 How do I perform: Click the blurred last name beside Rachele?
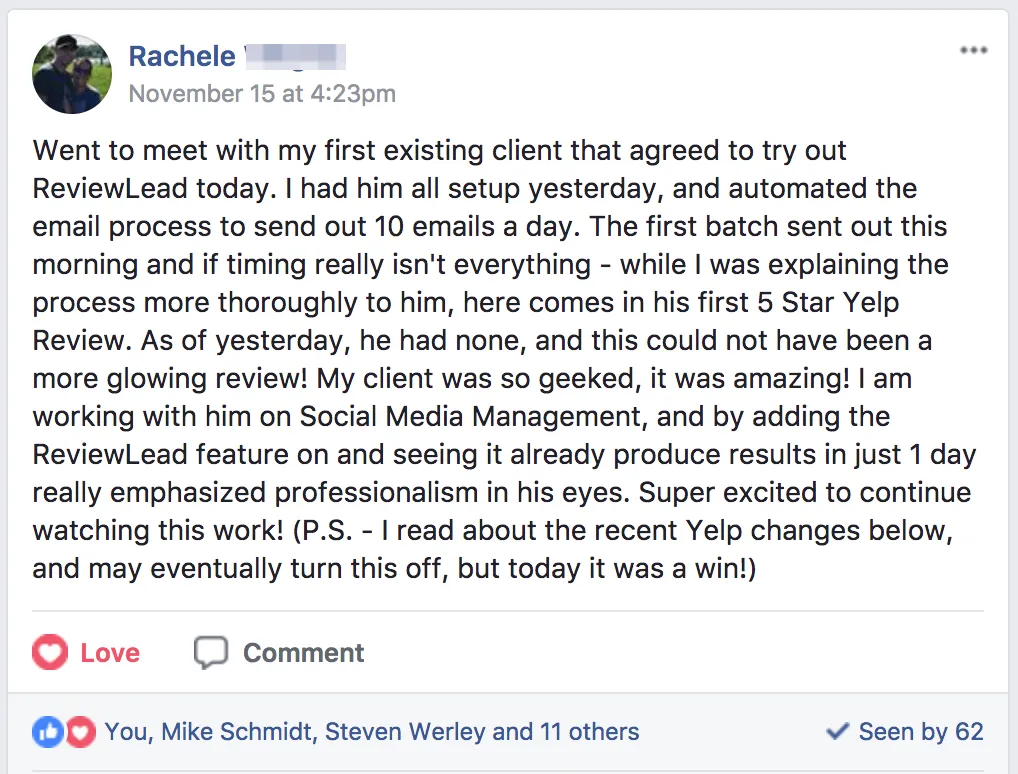(x=295, y=56)
